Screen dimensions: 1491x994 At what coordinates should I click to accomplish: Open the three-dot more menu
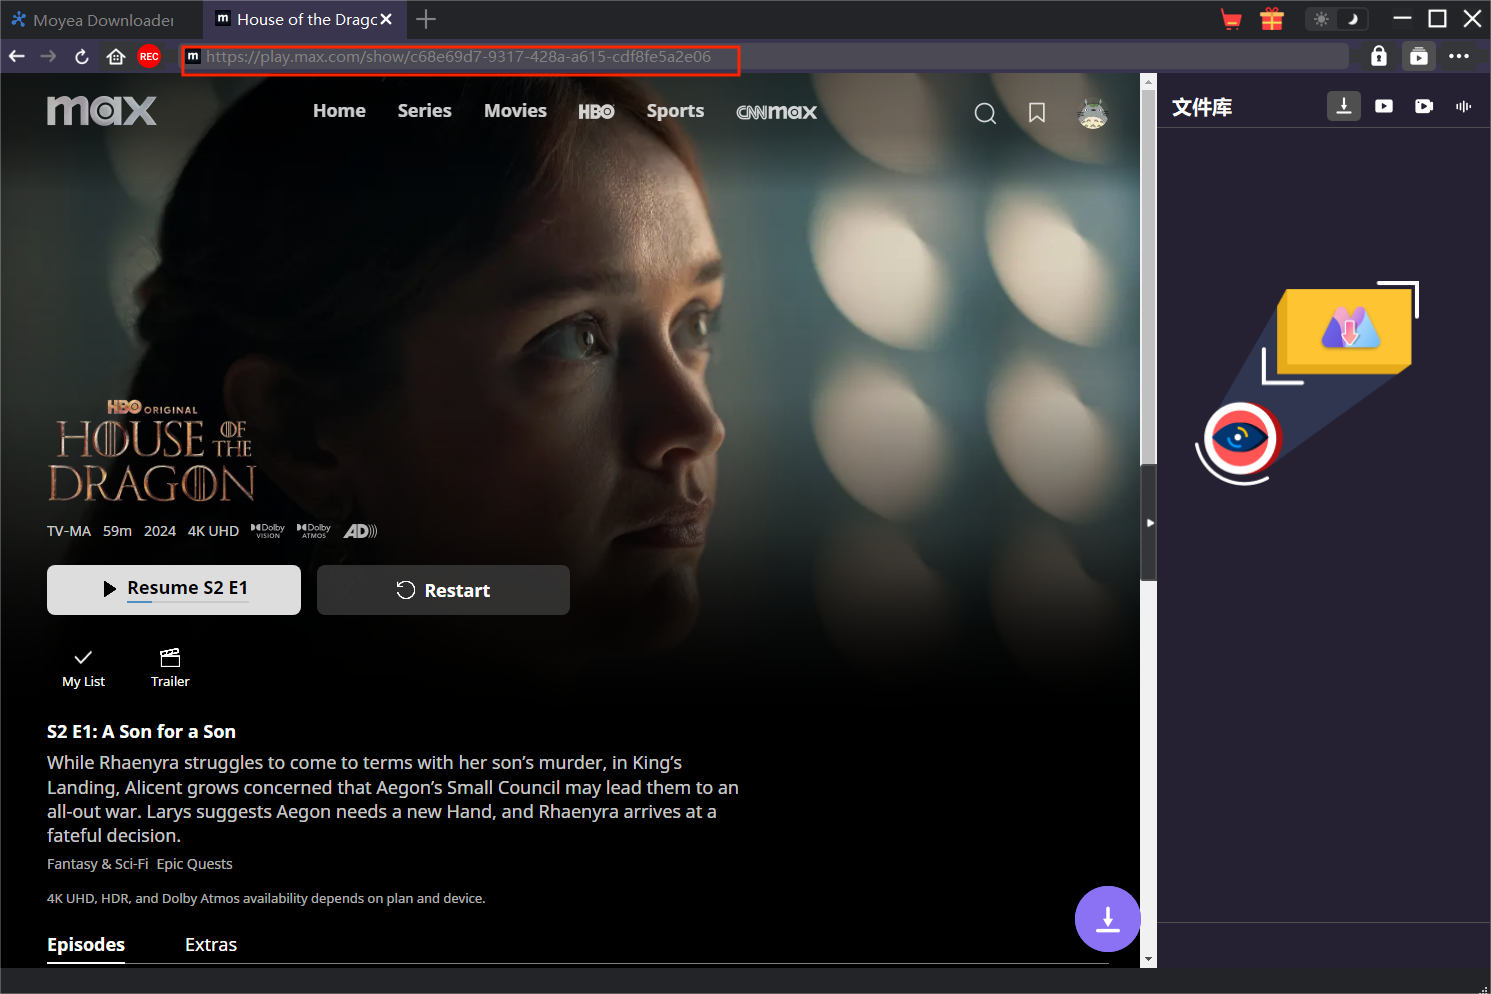(x=1459, y=56)
